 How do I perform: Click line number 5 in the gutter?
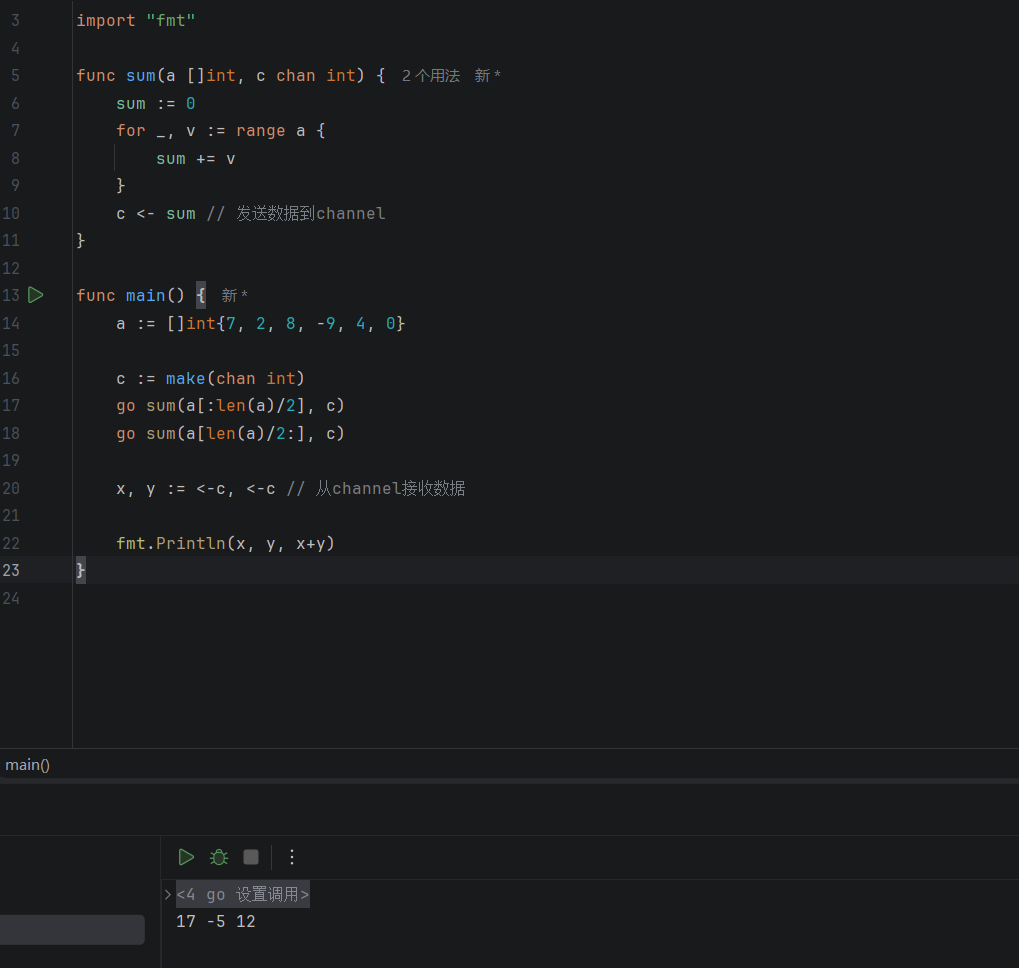15,76
